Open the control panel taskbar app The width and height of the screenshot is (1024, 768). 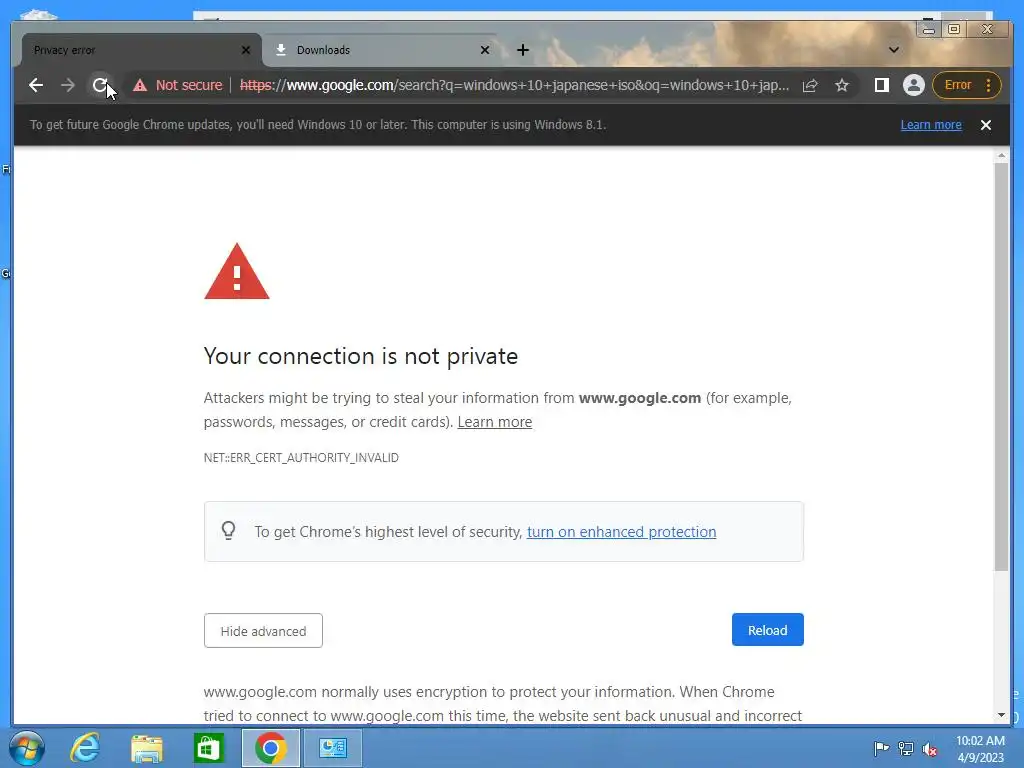click(333, 748)
